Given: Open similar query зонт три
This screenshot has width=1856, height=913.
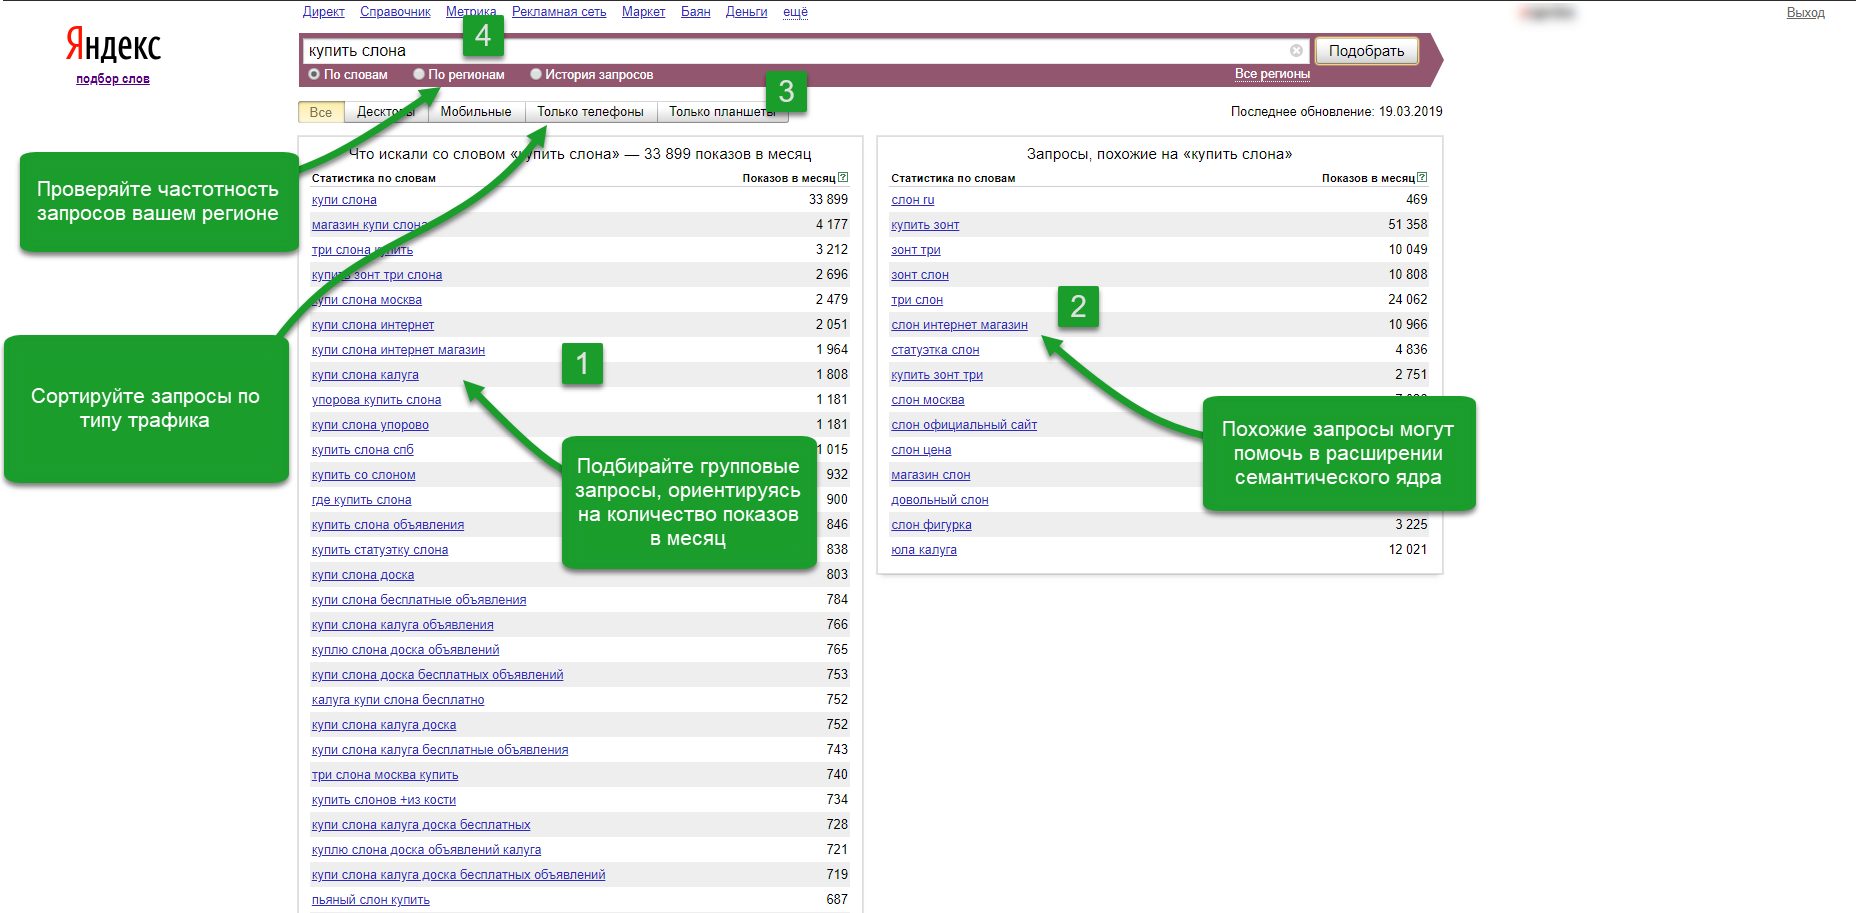Looking at the screenshot, I should click(x=916, y=250).
